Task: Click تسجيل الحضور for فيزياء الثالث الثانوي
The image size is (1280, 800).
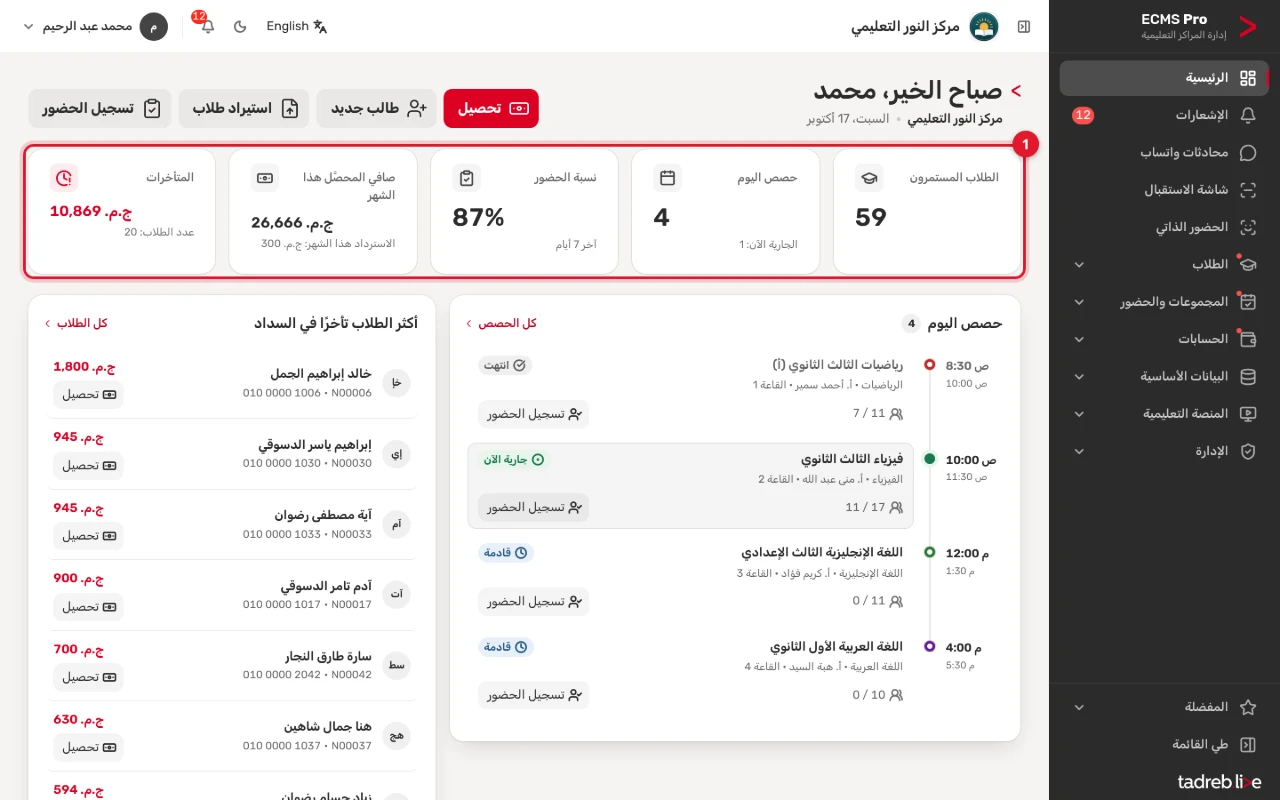Action: click(x=534, y=508)
